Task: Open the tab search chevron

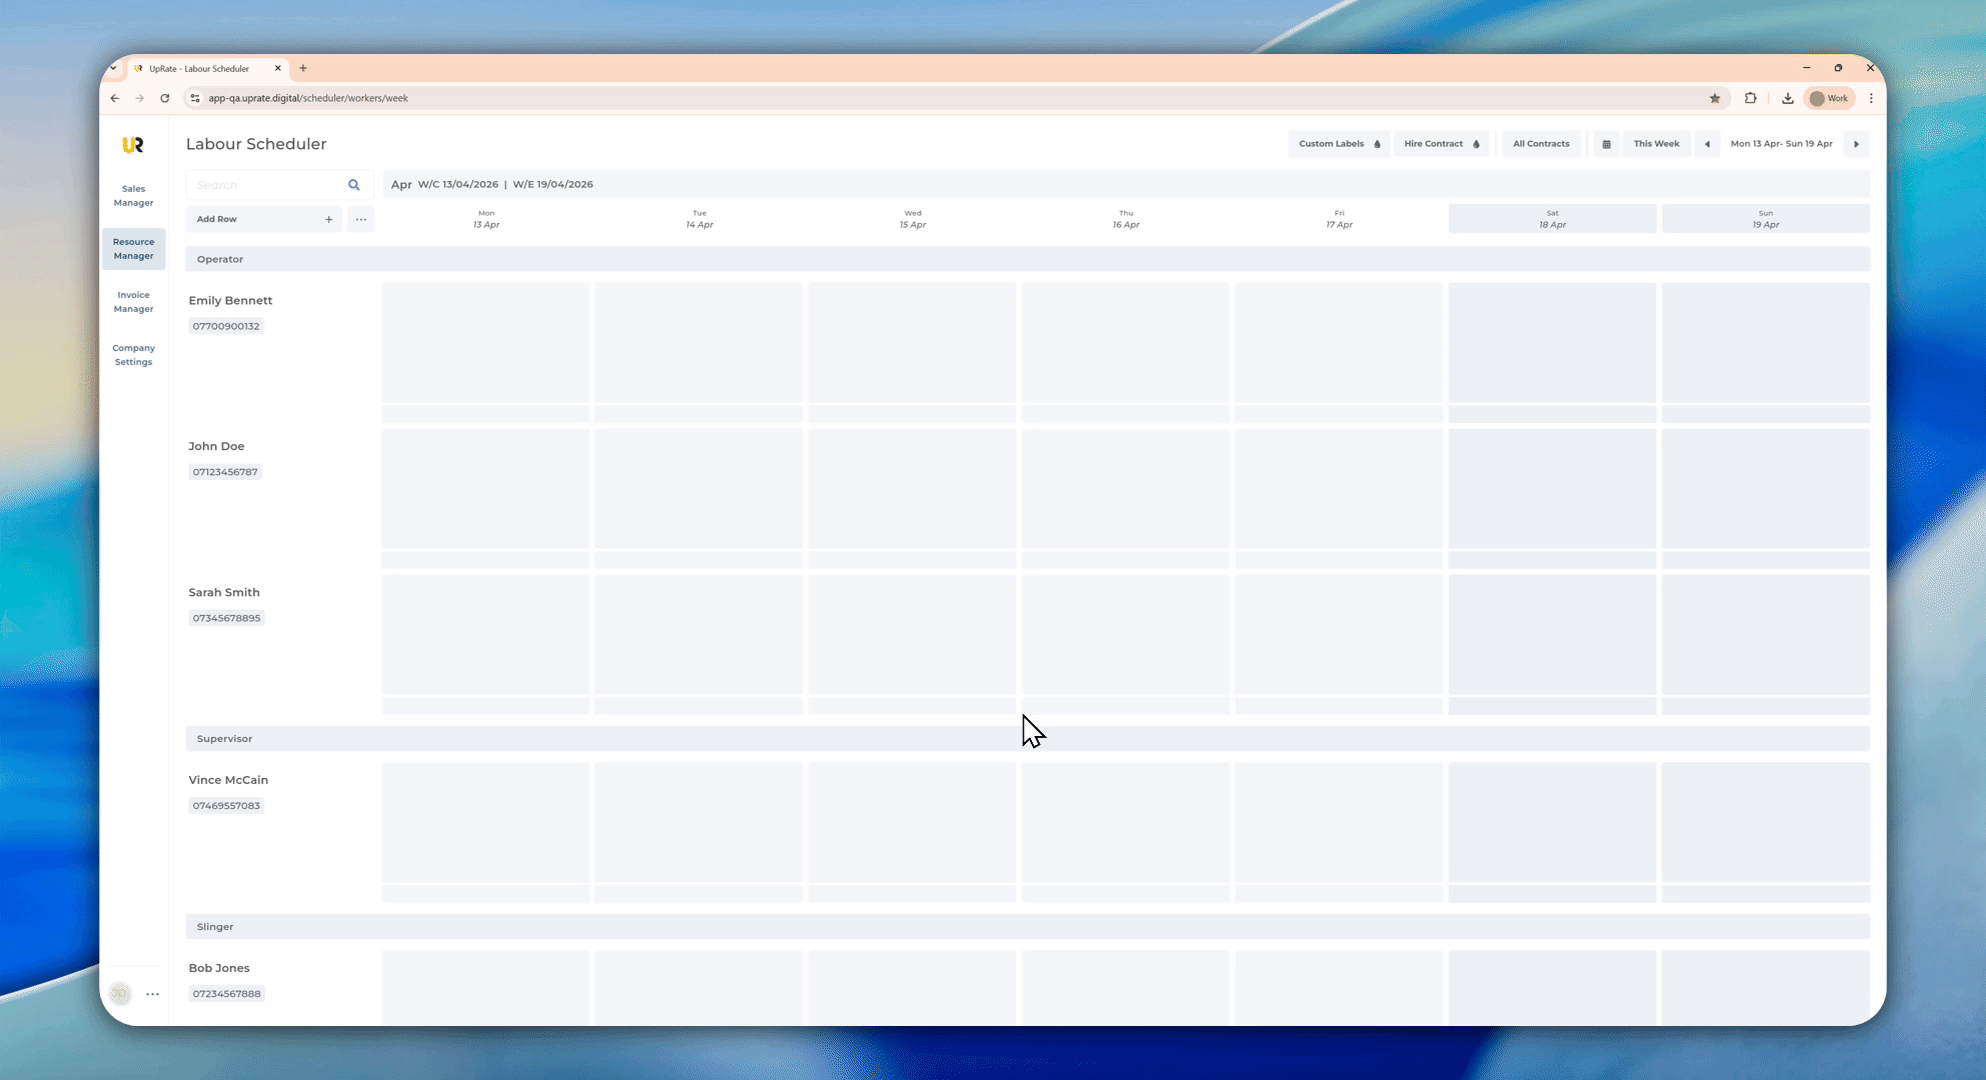Action: [x=113, y=68]
